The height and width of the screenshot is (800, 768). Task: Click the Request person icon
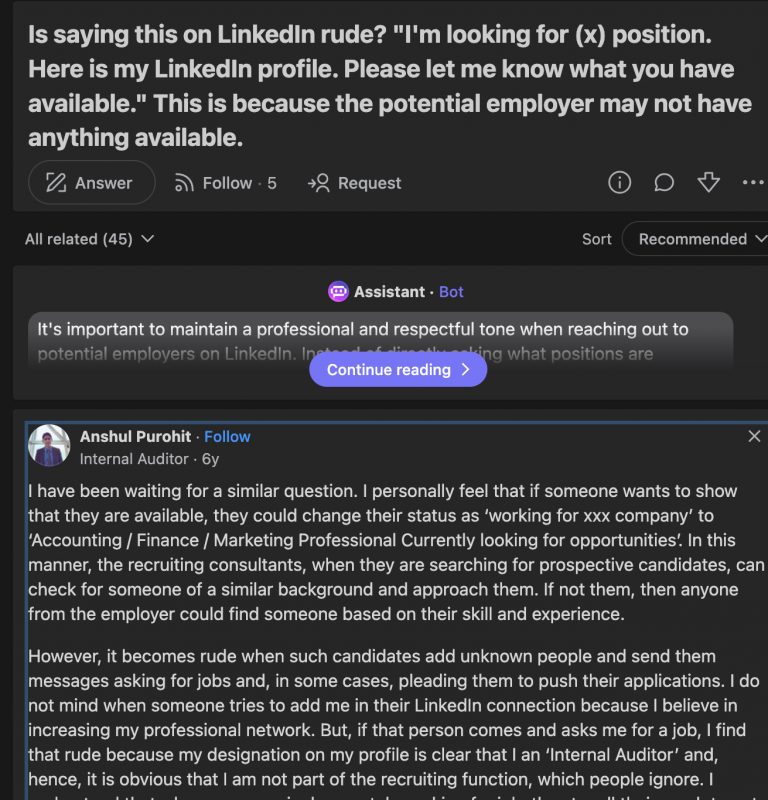coord(318,183)
